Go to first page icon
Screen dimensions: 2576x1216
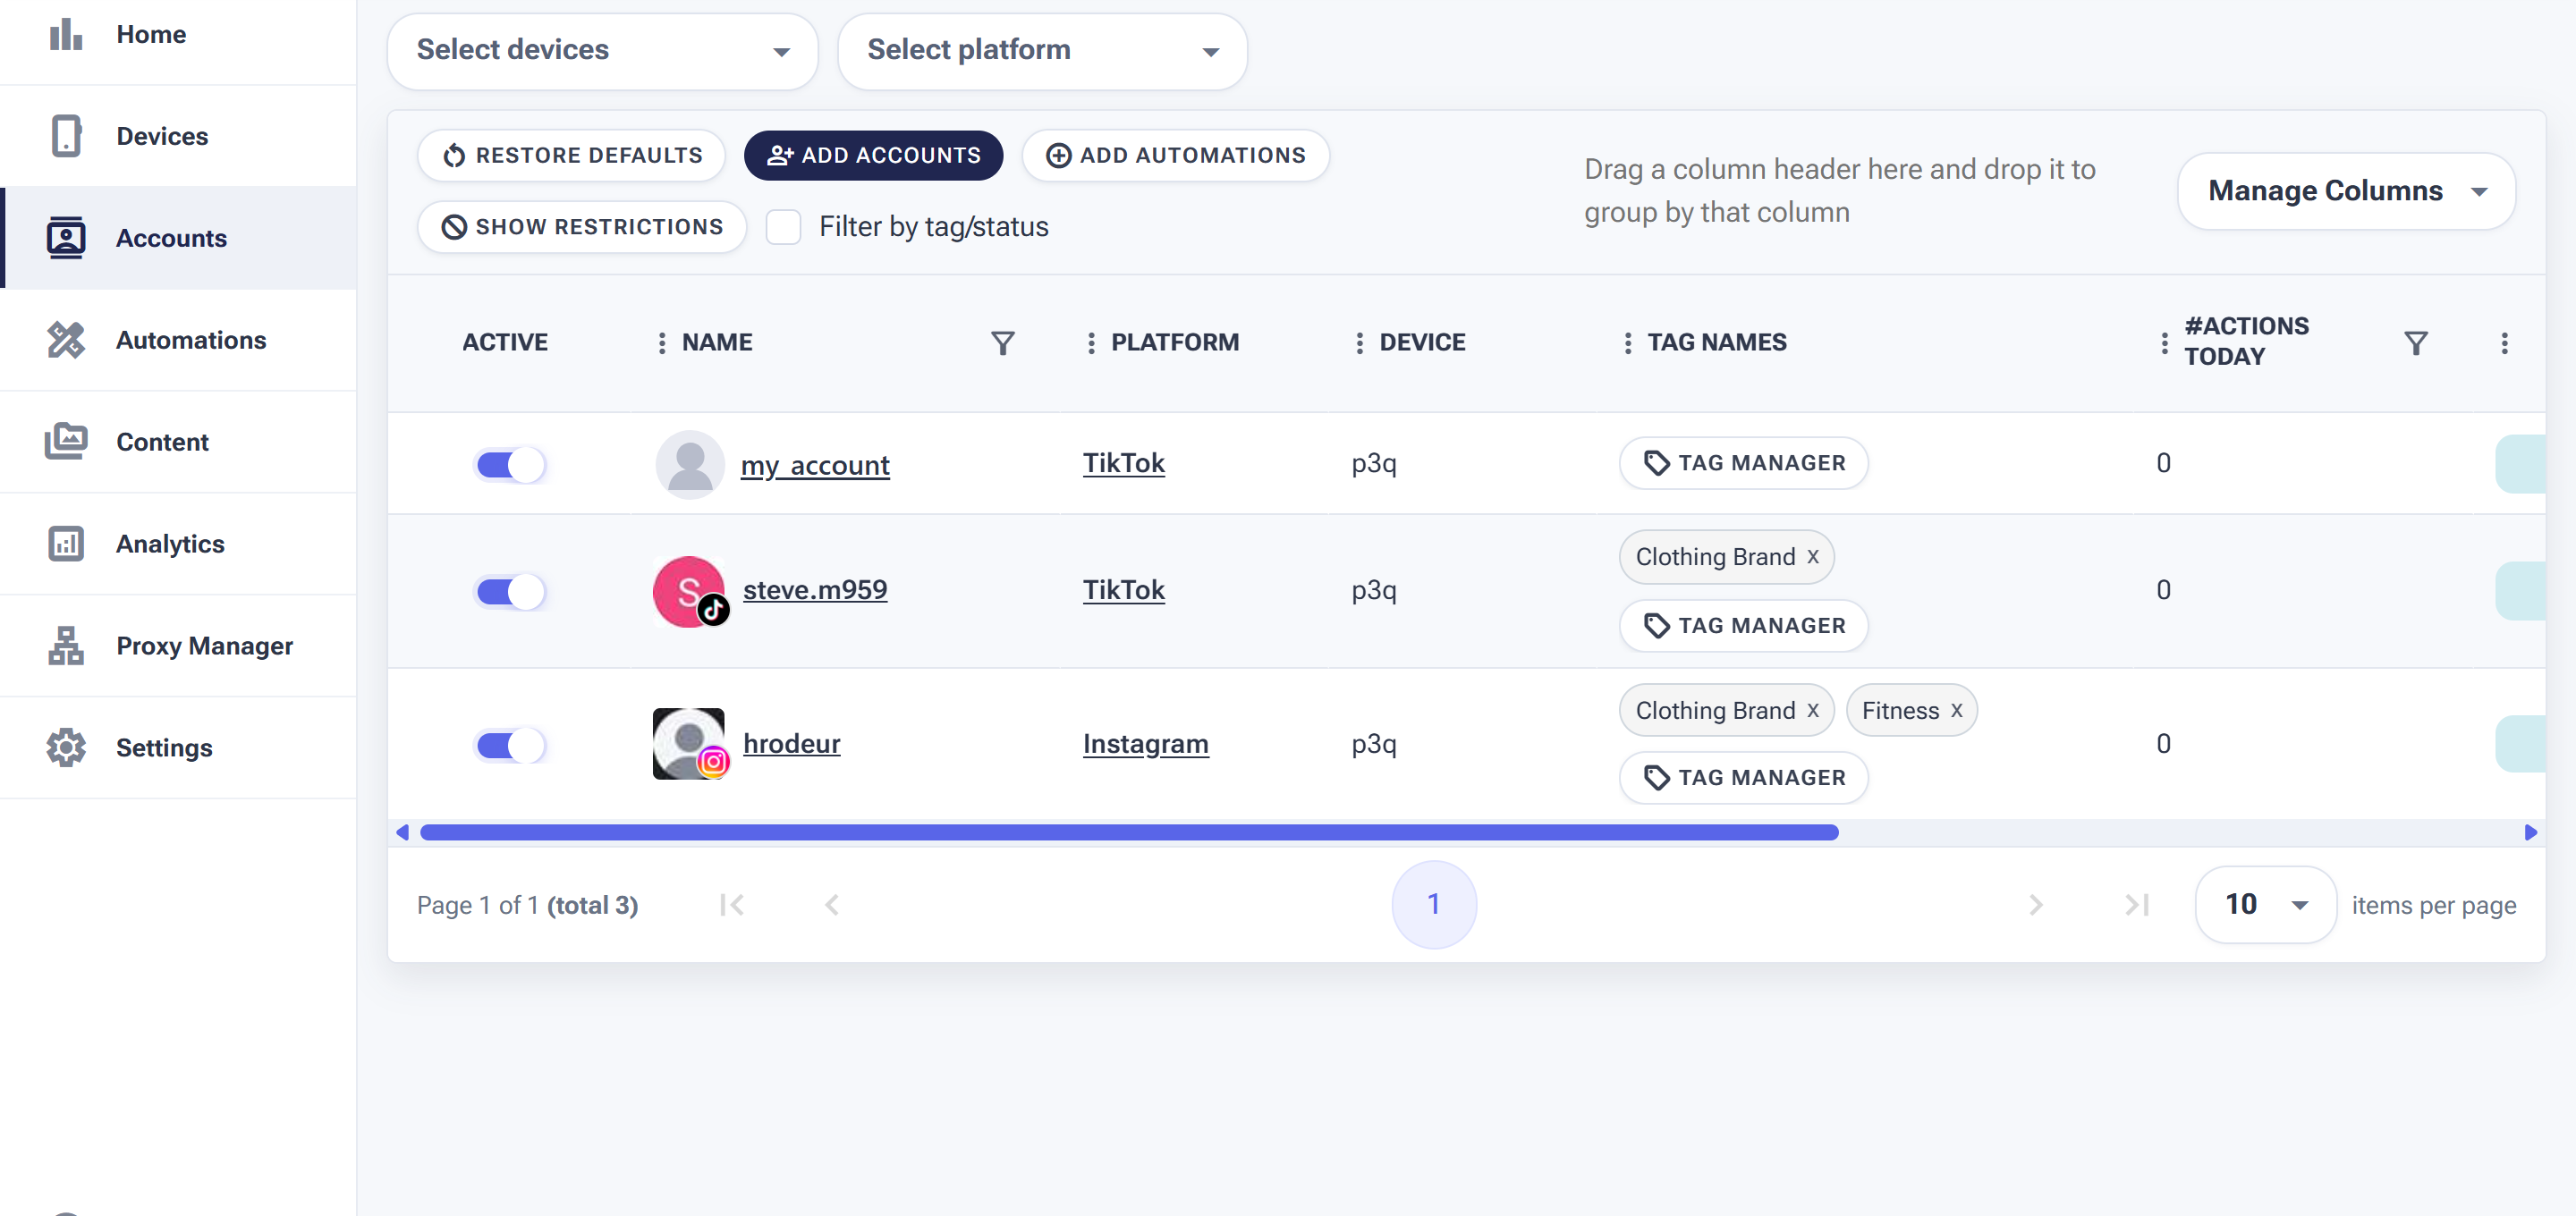[x=731, y=906]
